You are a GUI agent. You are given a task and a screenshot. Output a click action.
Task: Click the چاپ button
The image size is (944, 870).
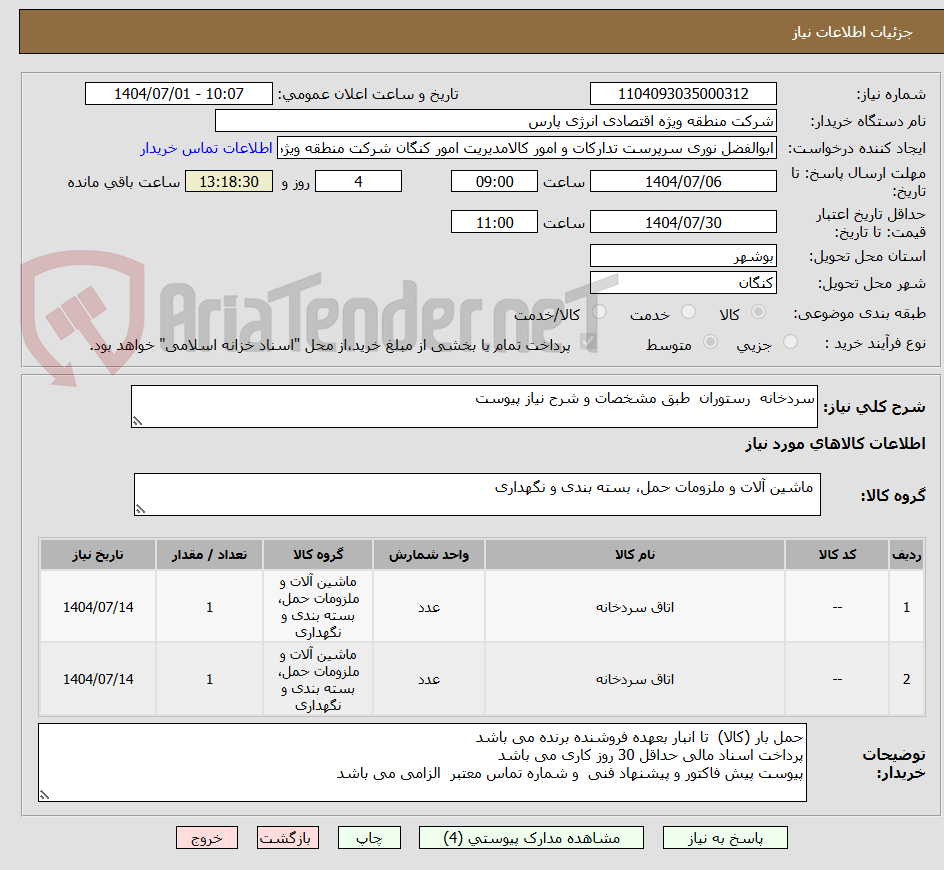pyautogui.click(x=369, y=837)
